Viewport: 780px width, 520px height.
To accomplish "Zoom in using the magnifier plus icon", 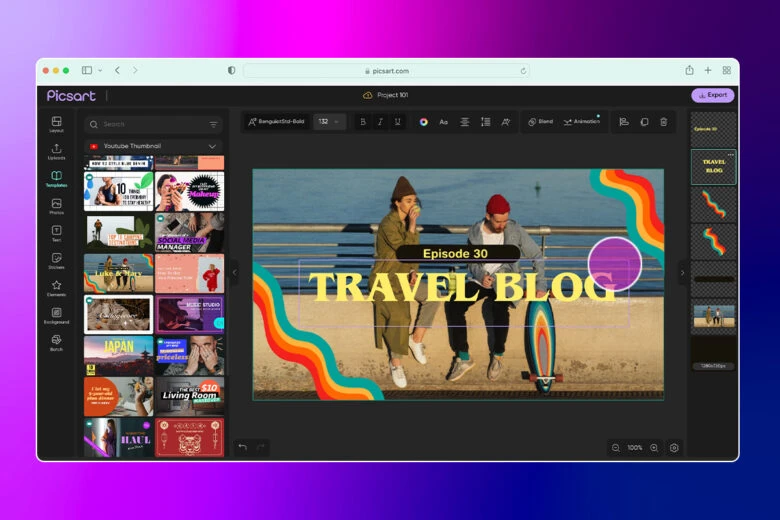I will [654, 448].
